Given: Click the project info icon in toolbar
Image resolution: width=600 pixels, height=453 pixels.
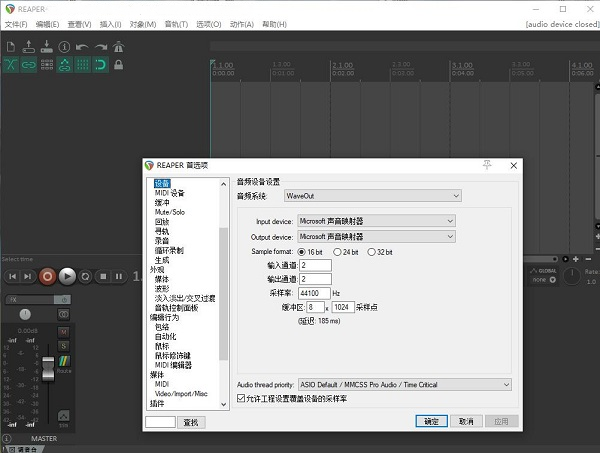Looking at the screenshot, I should tap(64, 46).
